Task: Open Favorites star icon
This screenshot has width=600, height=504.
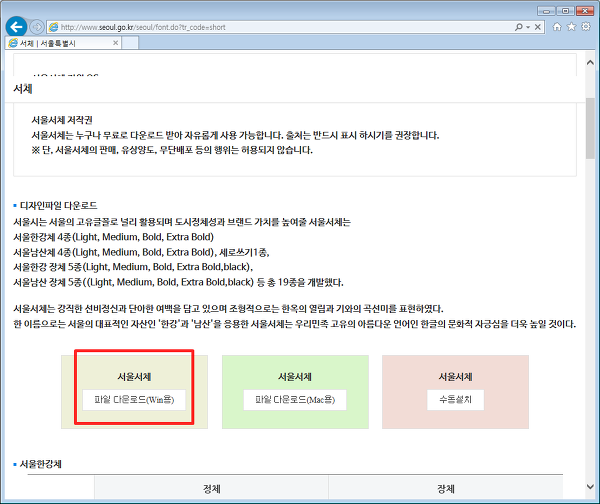Action: (x=571, y=26)
